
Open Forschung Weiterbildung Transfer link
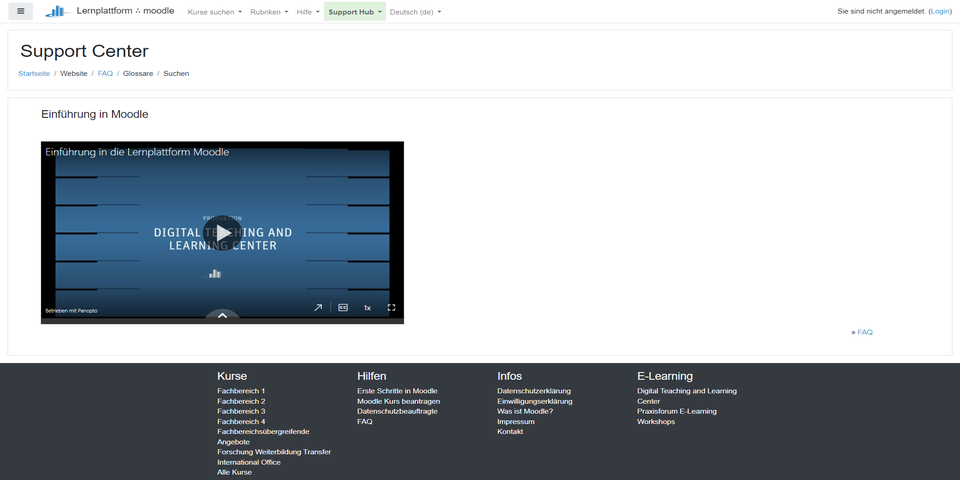[x=274, y=452]
